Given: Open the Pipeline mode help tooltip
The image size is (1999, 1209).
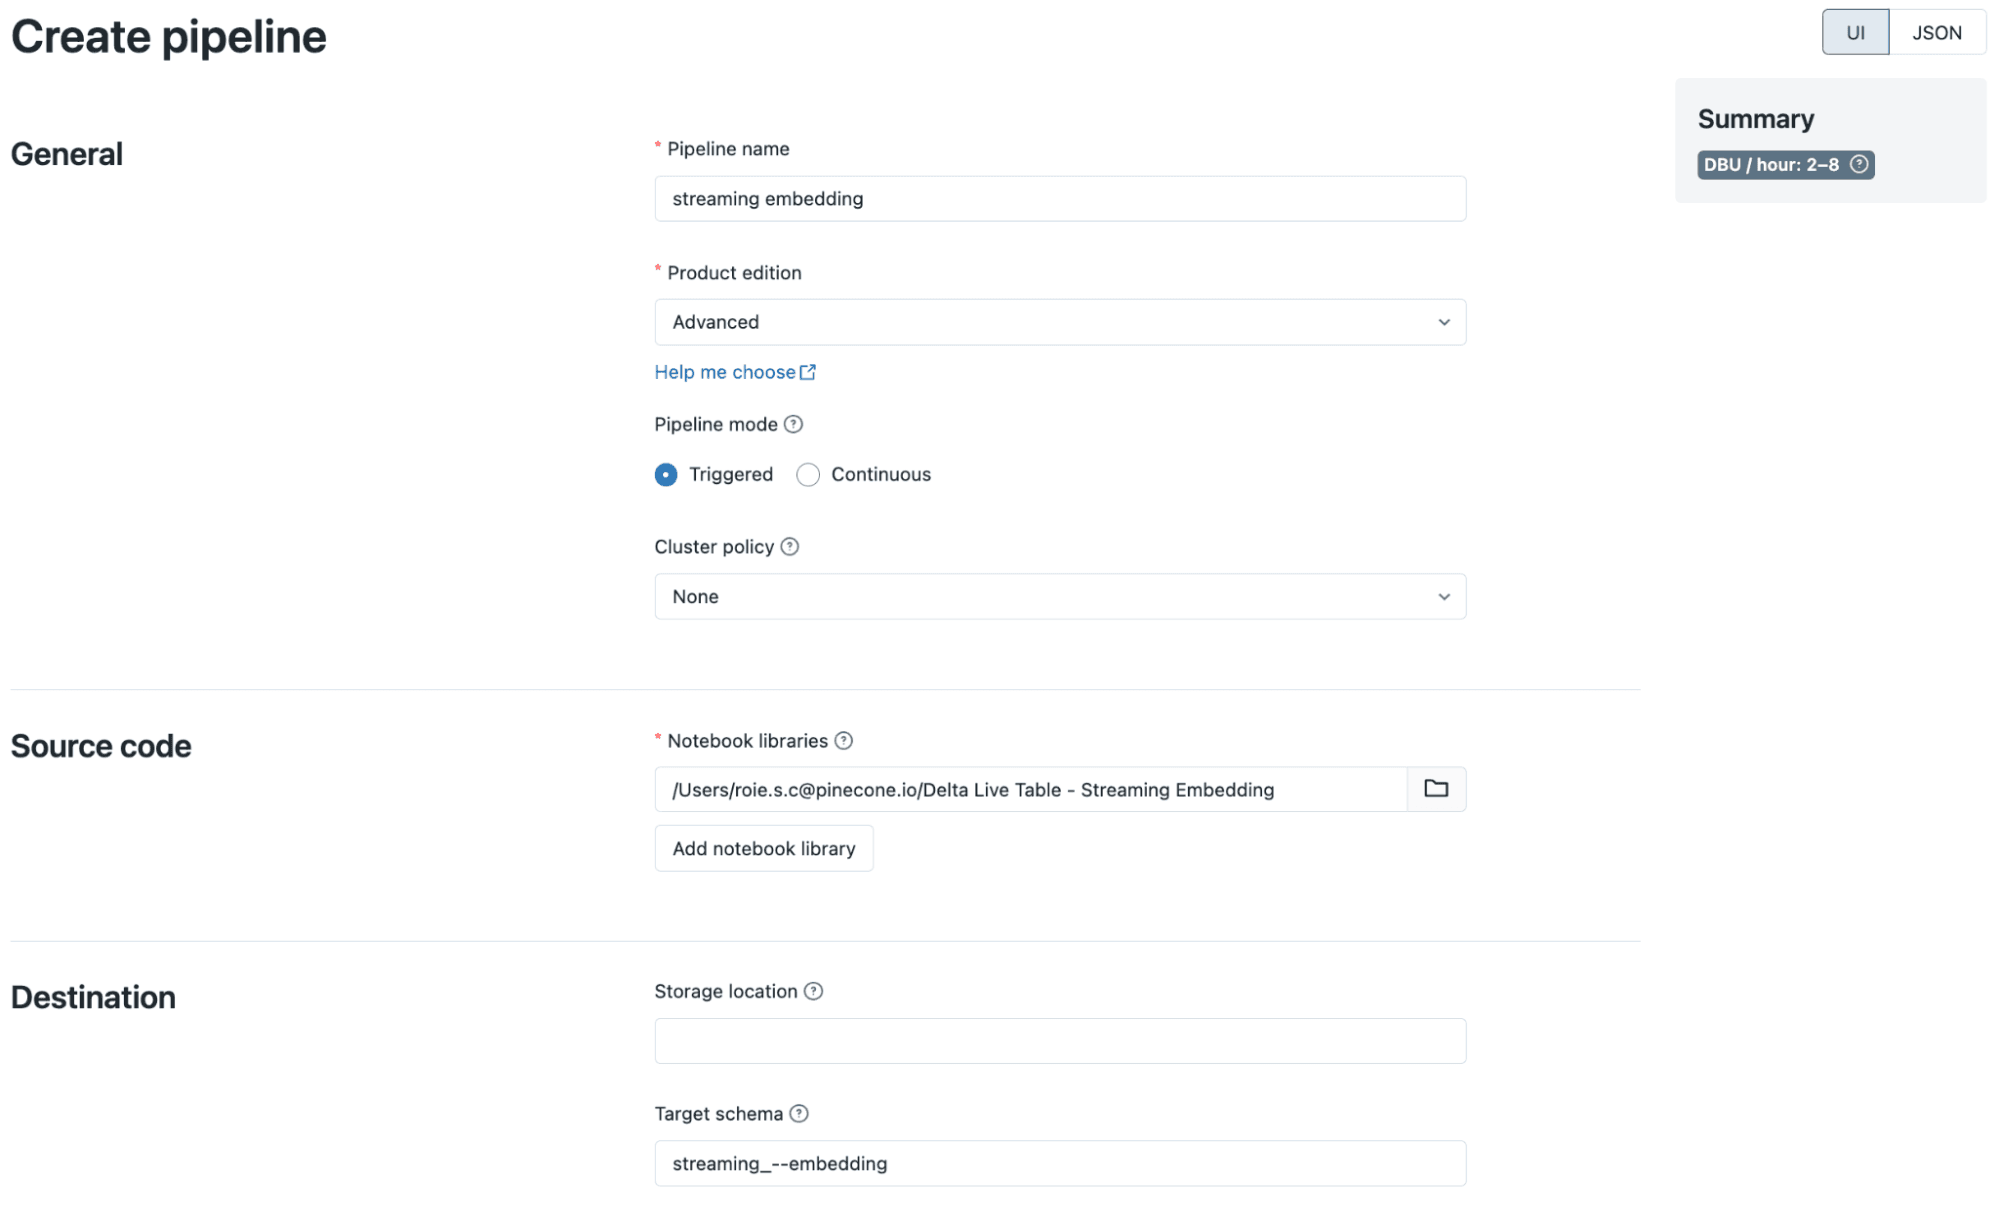Looking at the screenshot, I should pos(792,424).
